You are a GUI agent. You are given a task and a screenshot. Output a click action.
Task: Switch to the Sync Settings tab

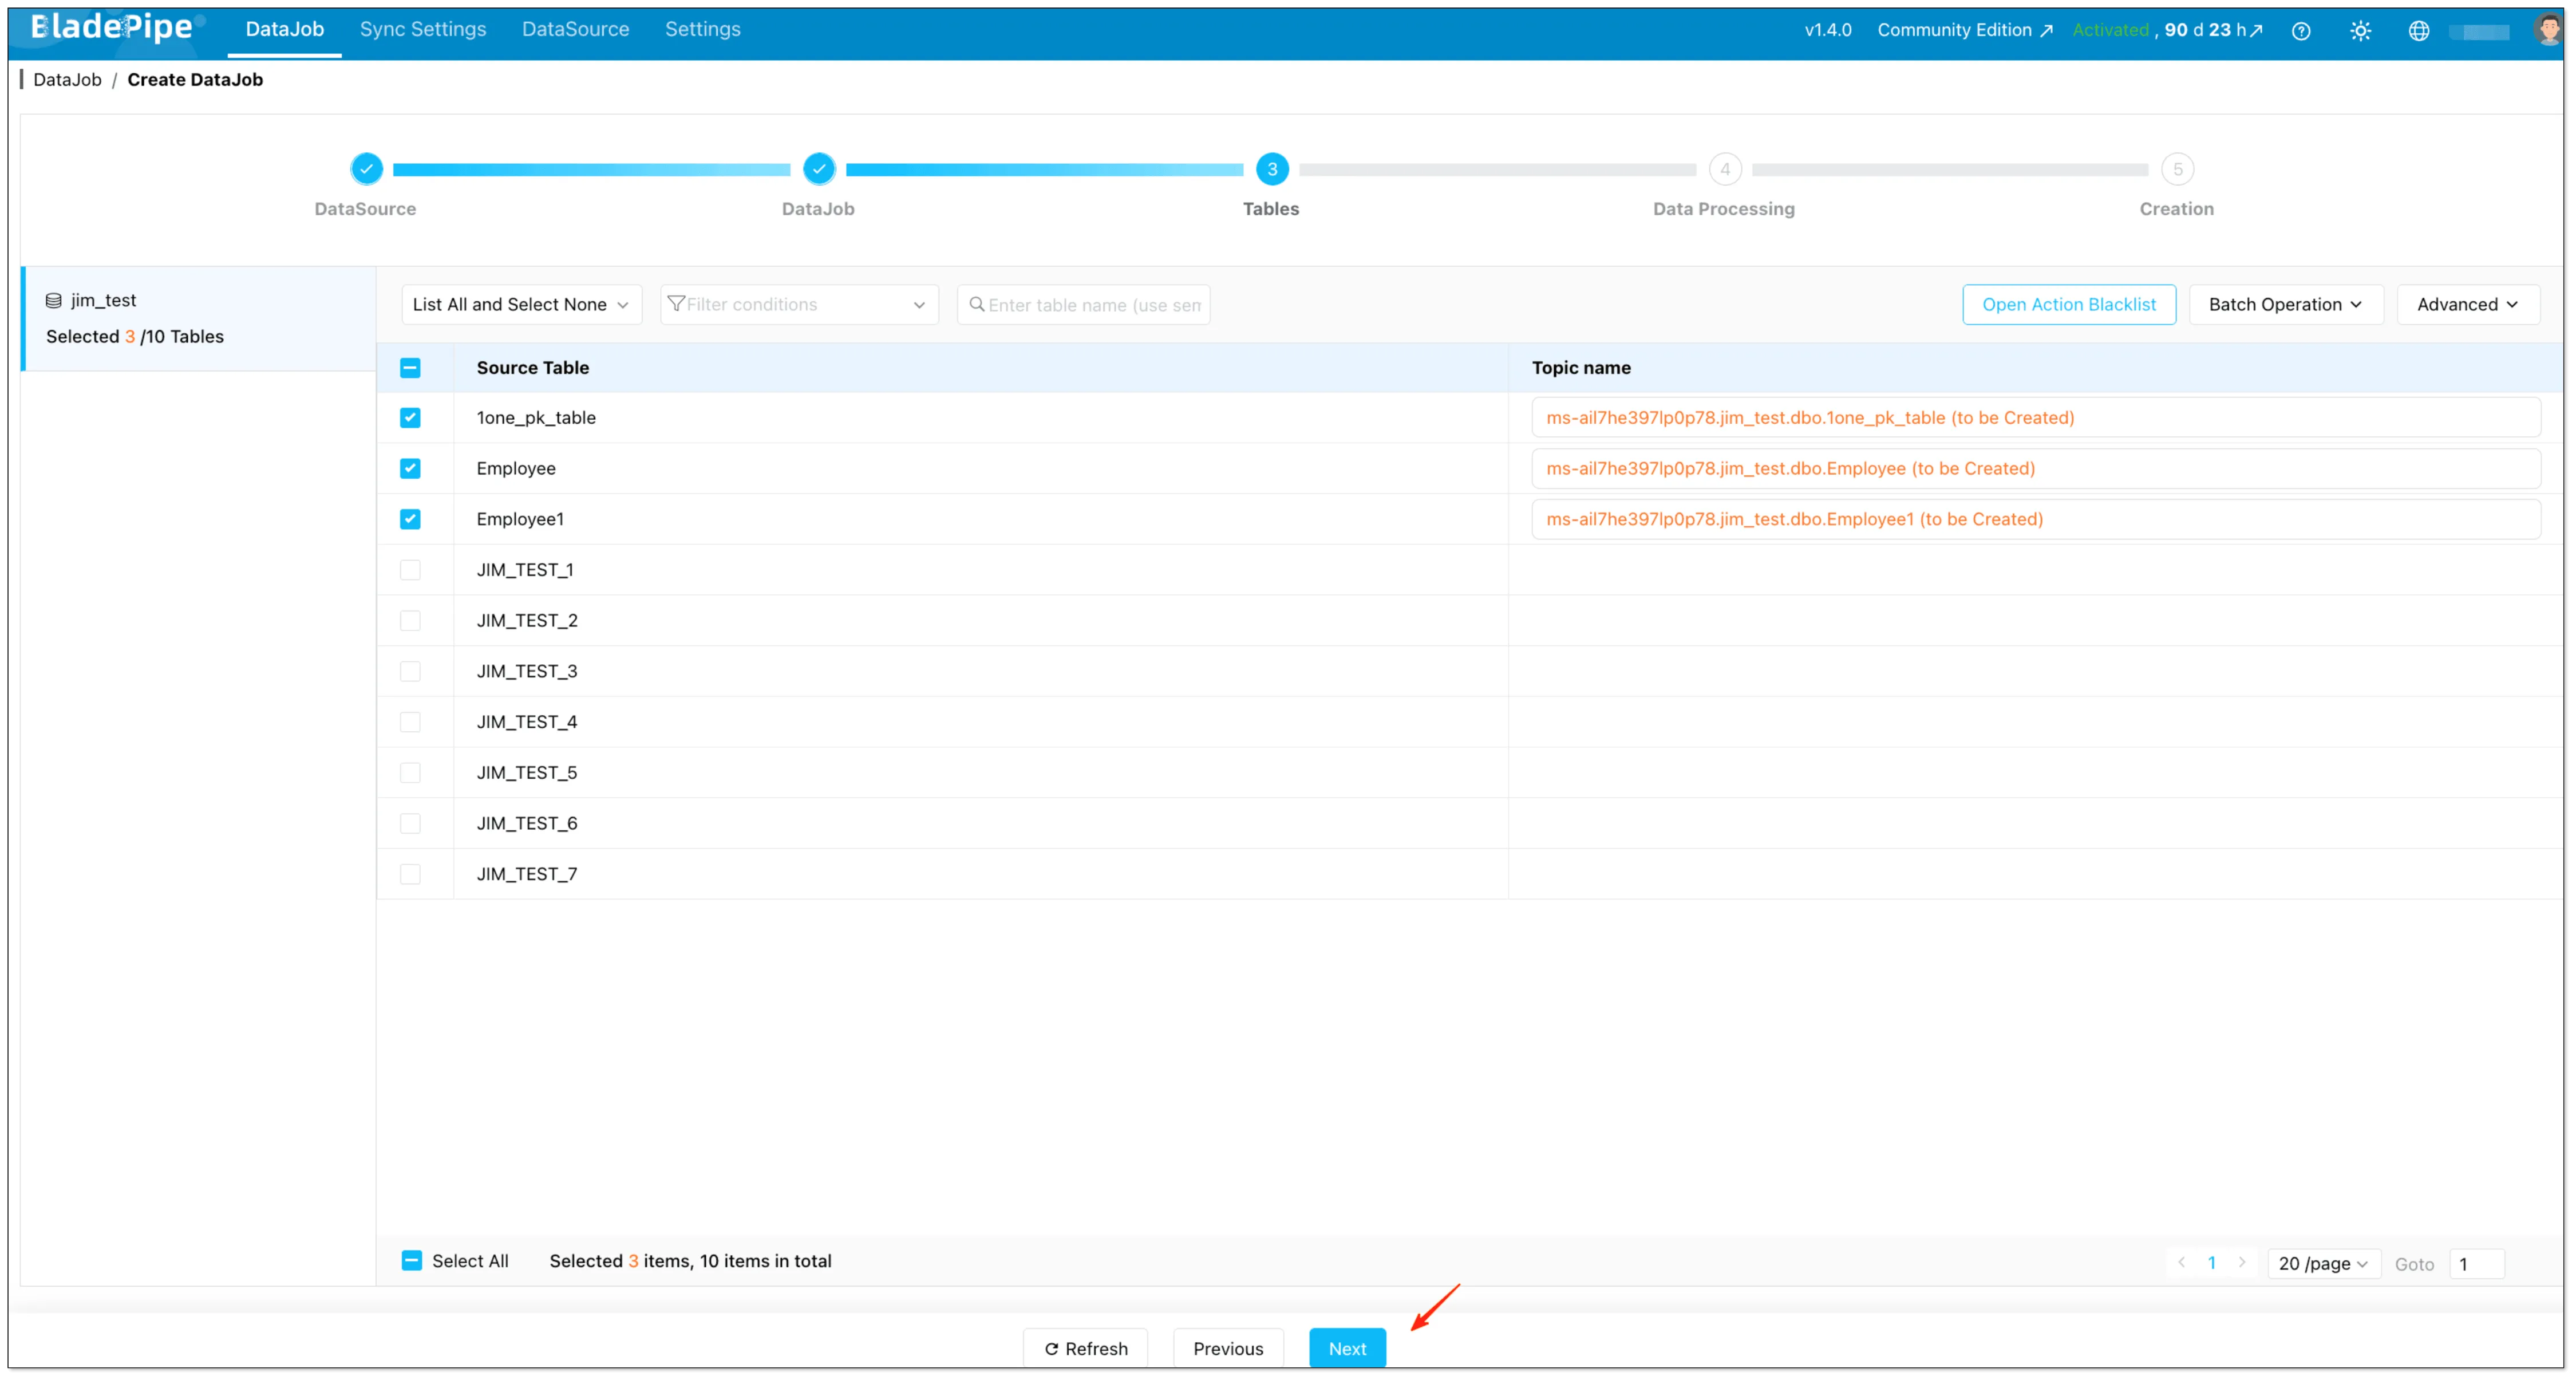coord(422,29)
